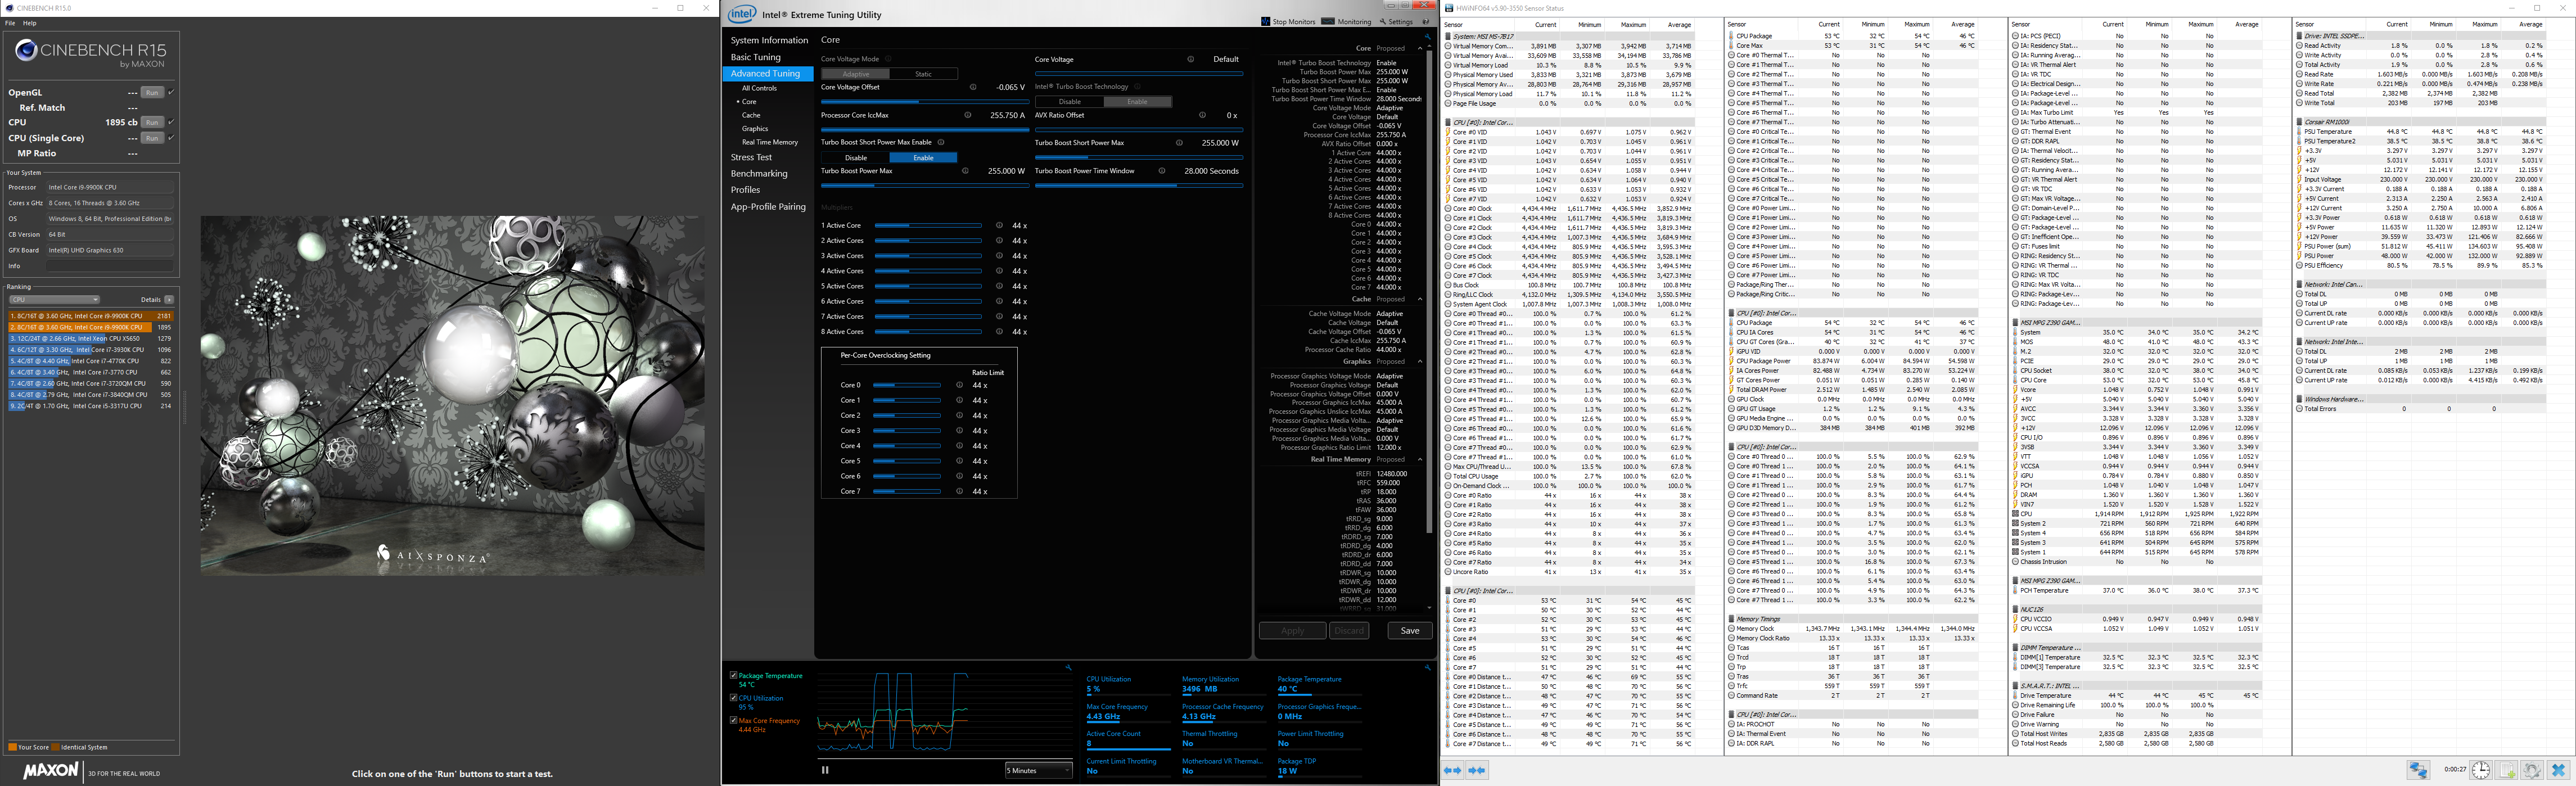Click info icon beside Turbo Boost Short Power Max value

1179,143
